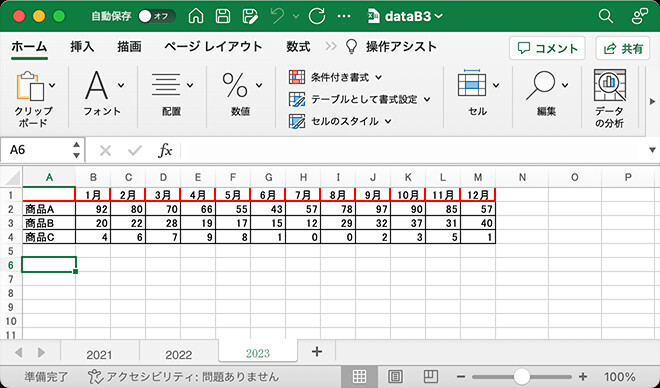This screenshot has height=388, width=660.
Task: Expand the 編集 dropdown arrow
Action: [x=565, y=85]
